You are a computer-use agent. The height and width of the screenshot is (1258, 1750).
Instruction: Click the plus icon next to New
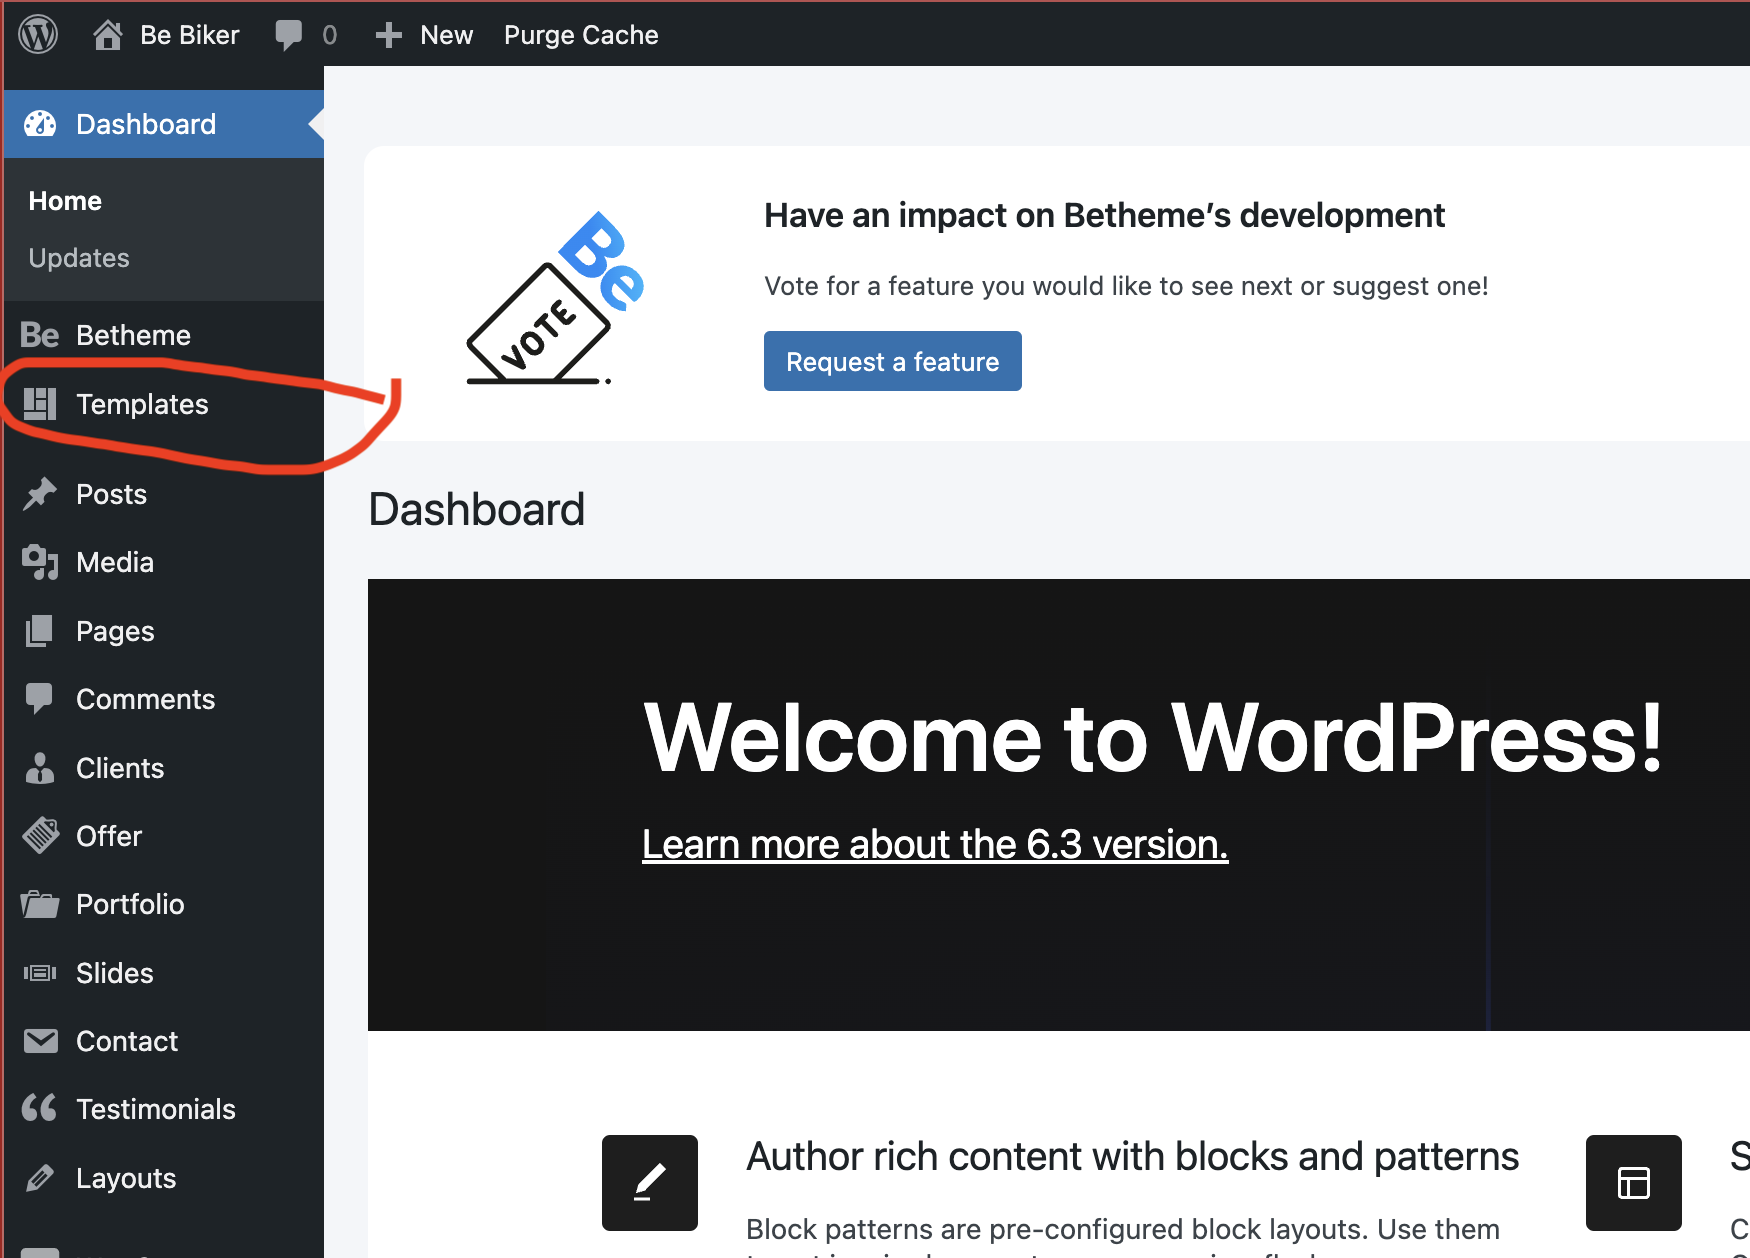coord(388,36)
